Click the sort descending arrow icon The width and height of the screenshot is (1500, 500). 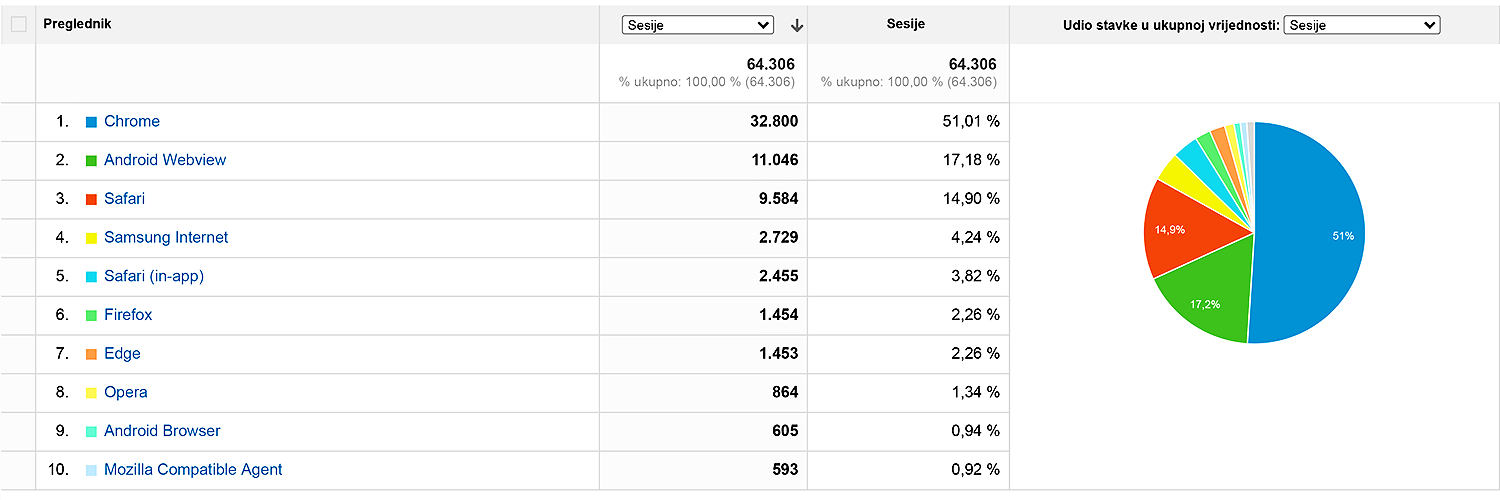tap(796, 26)
